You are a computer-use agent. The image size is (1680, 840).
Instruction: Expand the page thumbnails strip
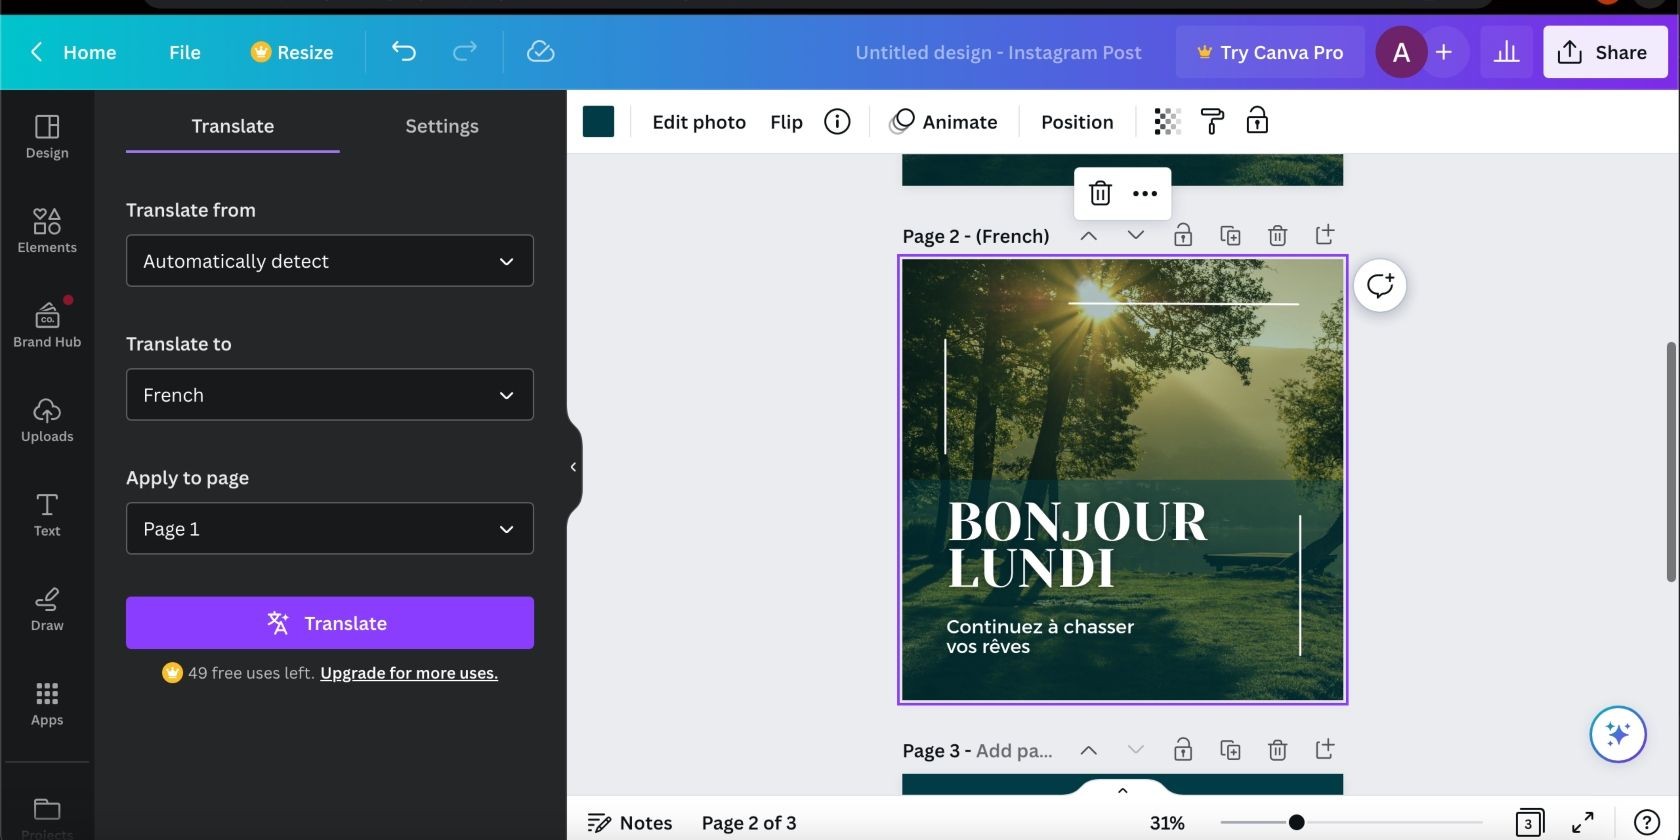tap(1122, 790)
